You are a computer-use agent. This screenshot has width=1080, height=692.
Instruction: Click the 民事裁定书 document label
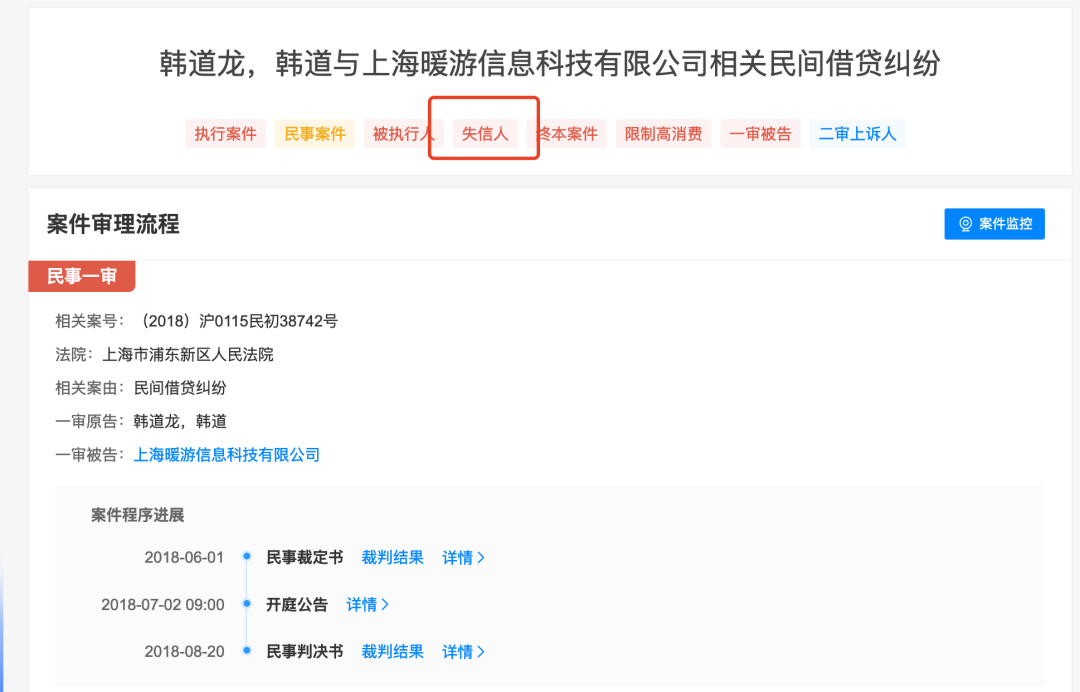[x=304, y=557]
